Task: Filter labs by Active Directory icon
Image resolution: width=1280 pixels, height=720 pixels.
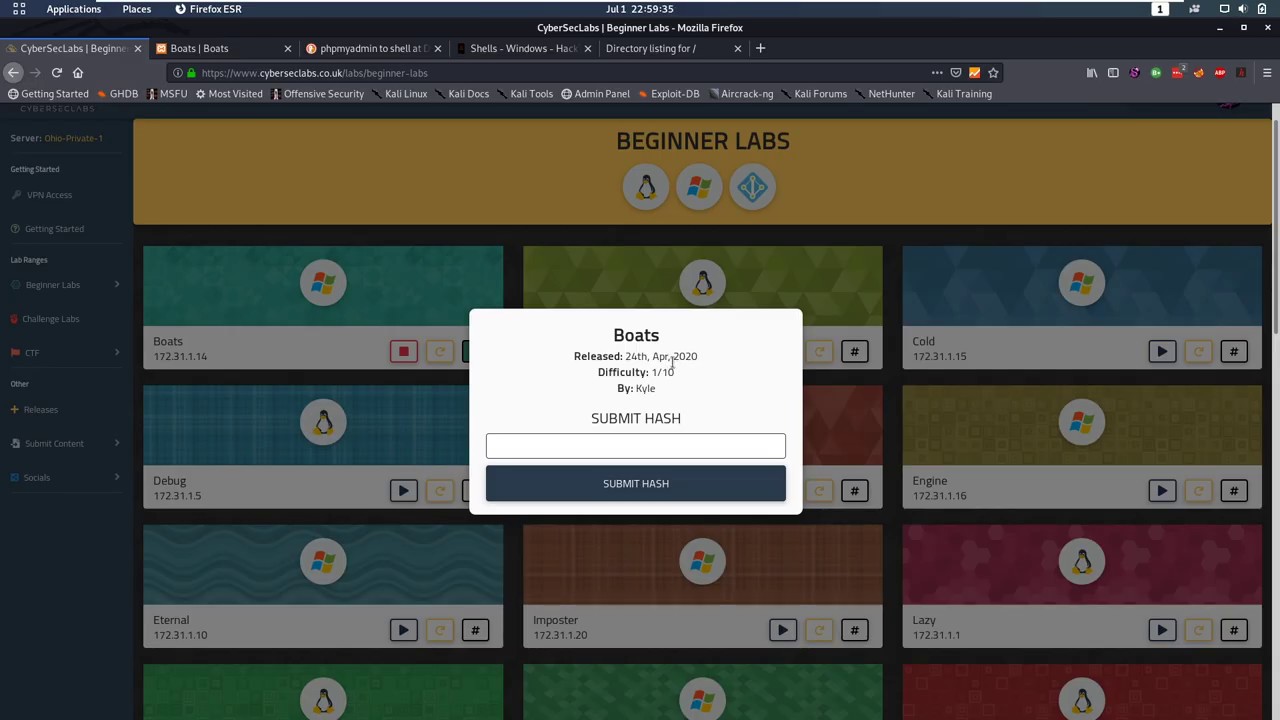Action: tap(753, 187)
